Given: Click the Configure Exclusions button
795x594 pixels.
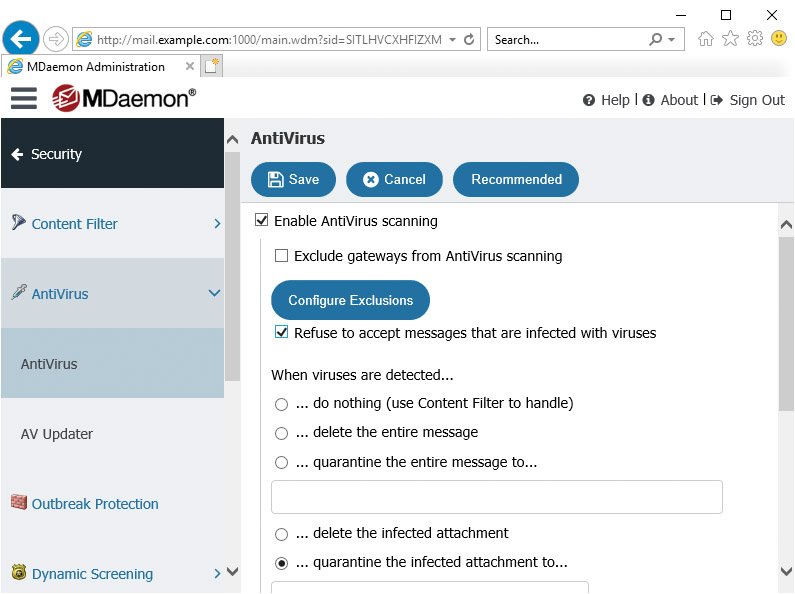Looking at the screenshot, I should click(x=350, y=300).
